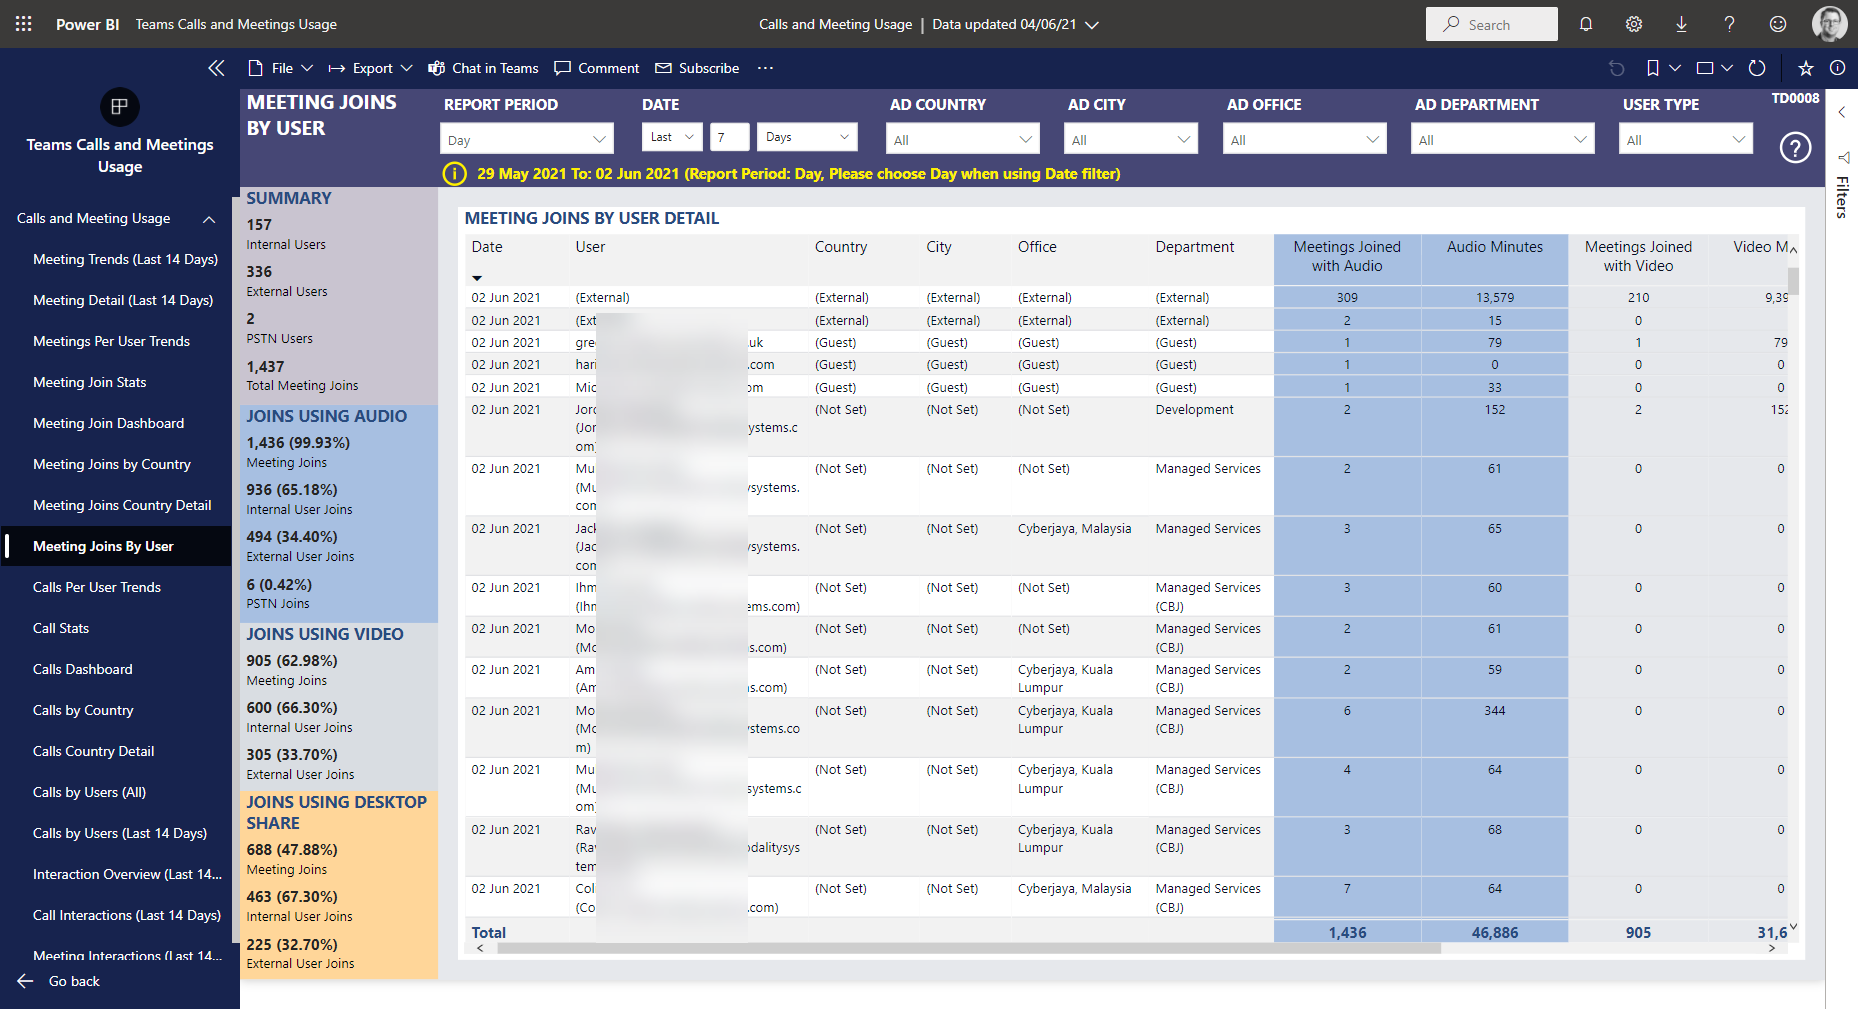The height and width of the screenshot is (1009, 1858).
Task: Open more options ellipsis in toolbar
Action: (766, 68)
